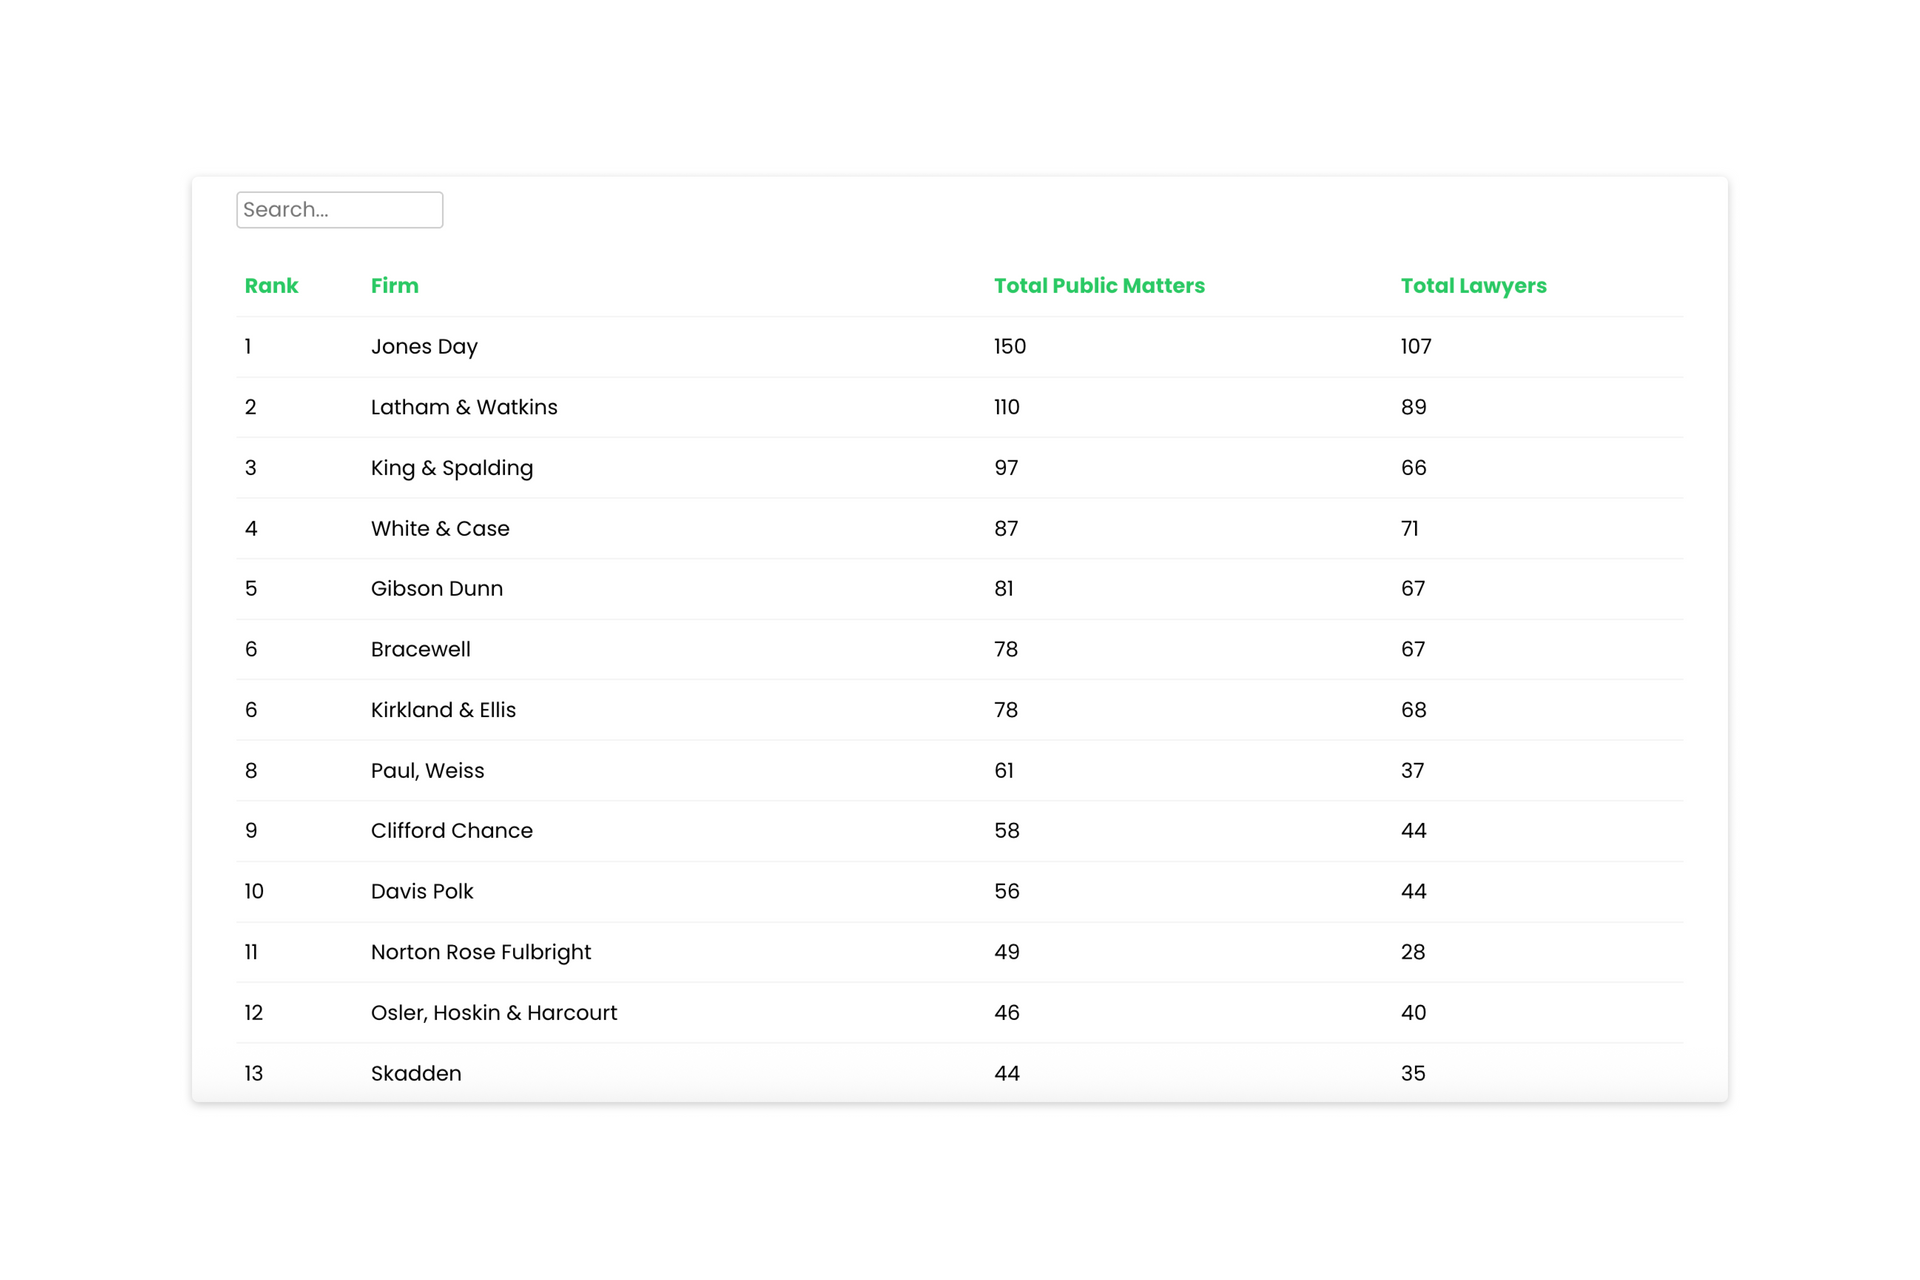Click Osler, Hoskin & Harcourt firm name

[x=493, y=1013]
